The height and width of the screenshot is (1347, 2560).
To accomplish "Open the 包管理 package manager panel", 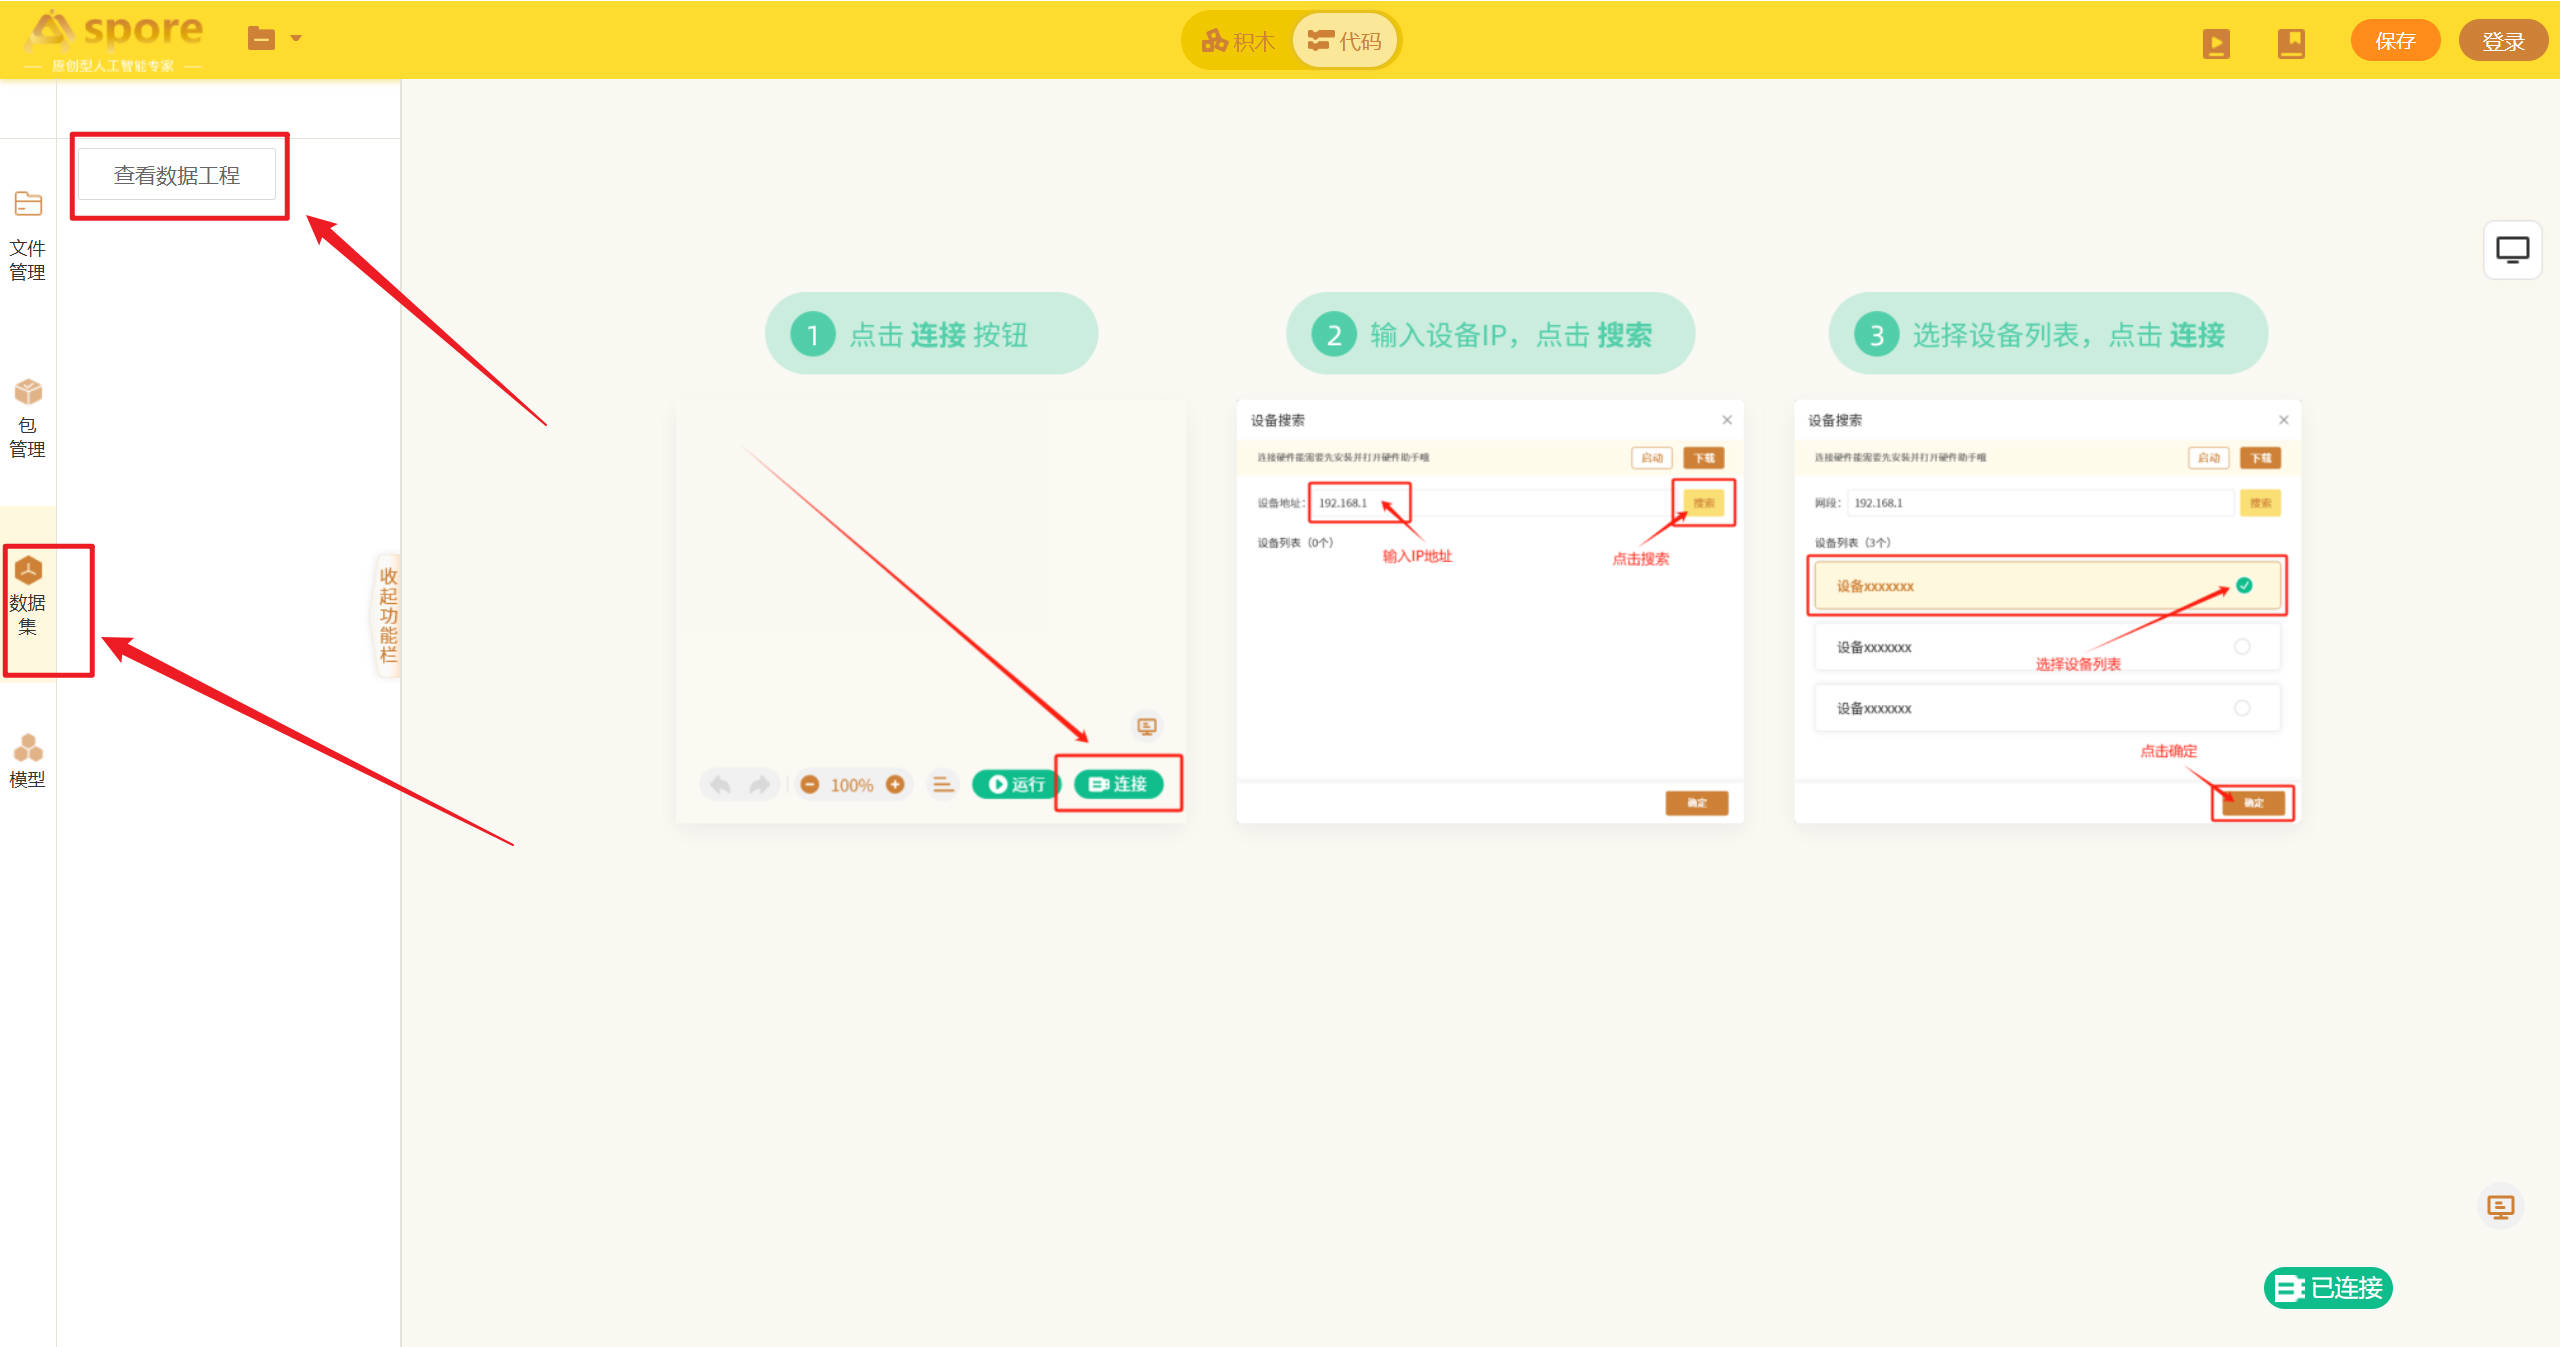I will (x=28, y=418).
